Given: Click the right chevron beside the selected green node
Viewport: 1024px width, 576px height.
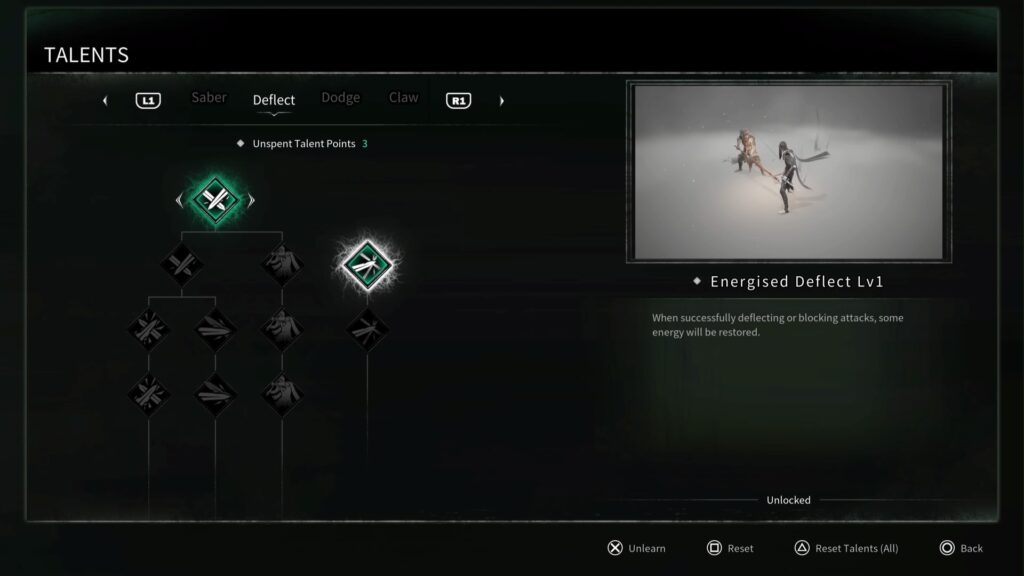Looking at the screenshot, I should click(x=251, y=200).
